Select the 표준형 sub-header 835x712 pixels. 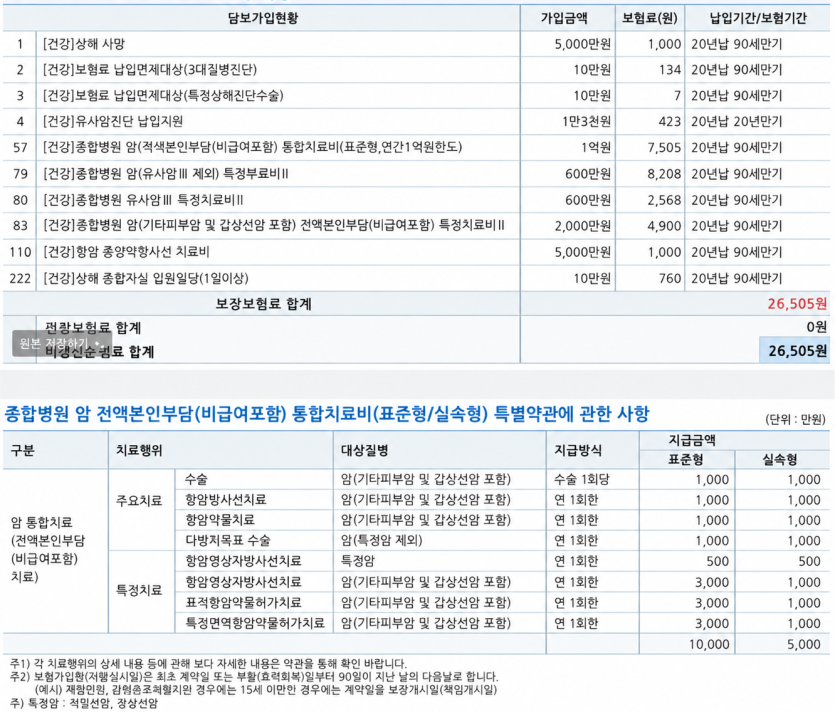pos(686,460)
